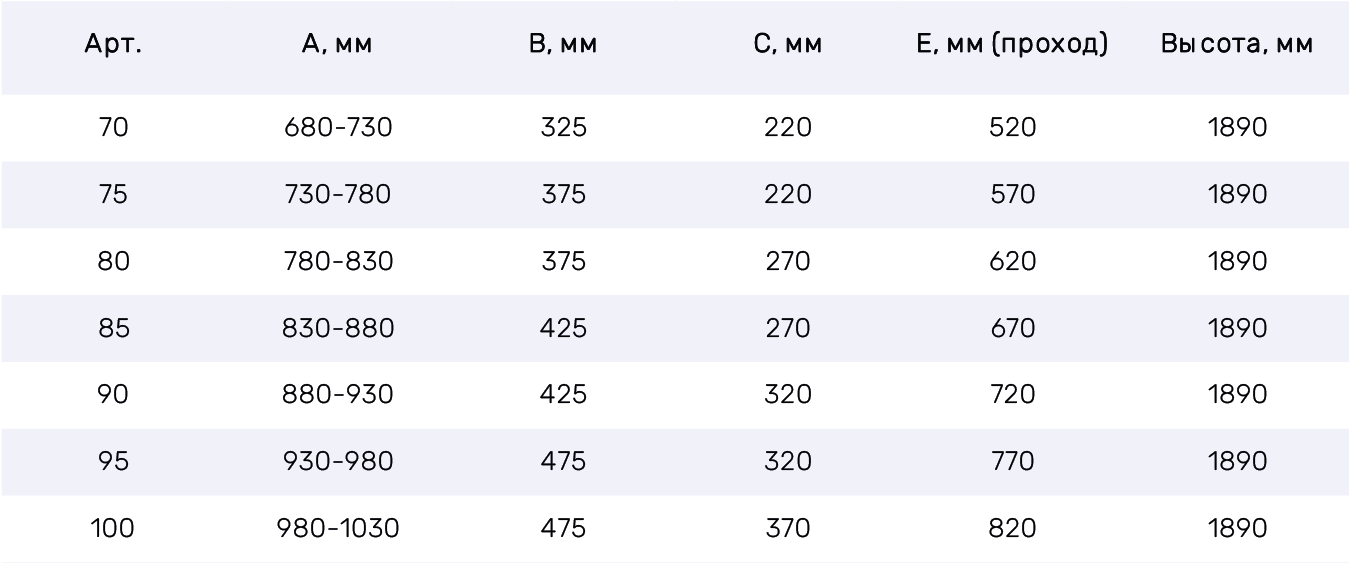Click the C value 370 cell
The image size is (1349, 563).
click(x=788, y=529)
